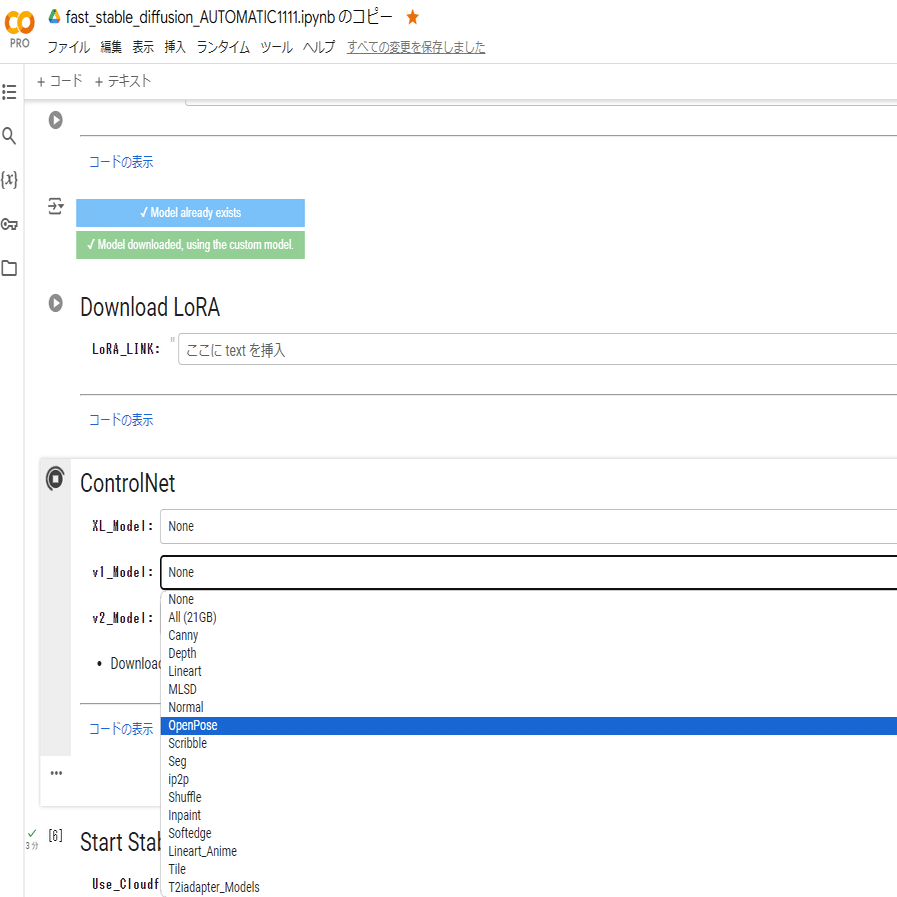Click コードの表示 under the model cell
Viewport: 897px width, 897px height.
click(121, 162)
